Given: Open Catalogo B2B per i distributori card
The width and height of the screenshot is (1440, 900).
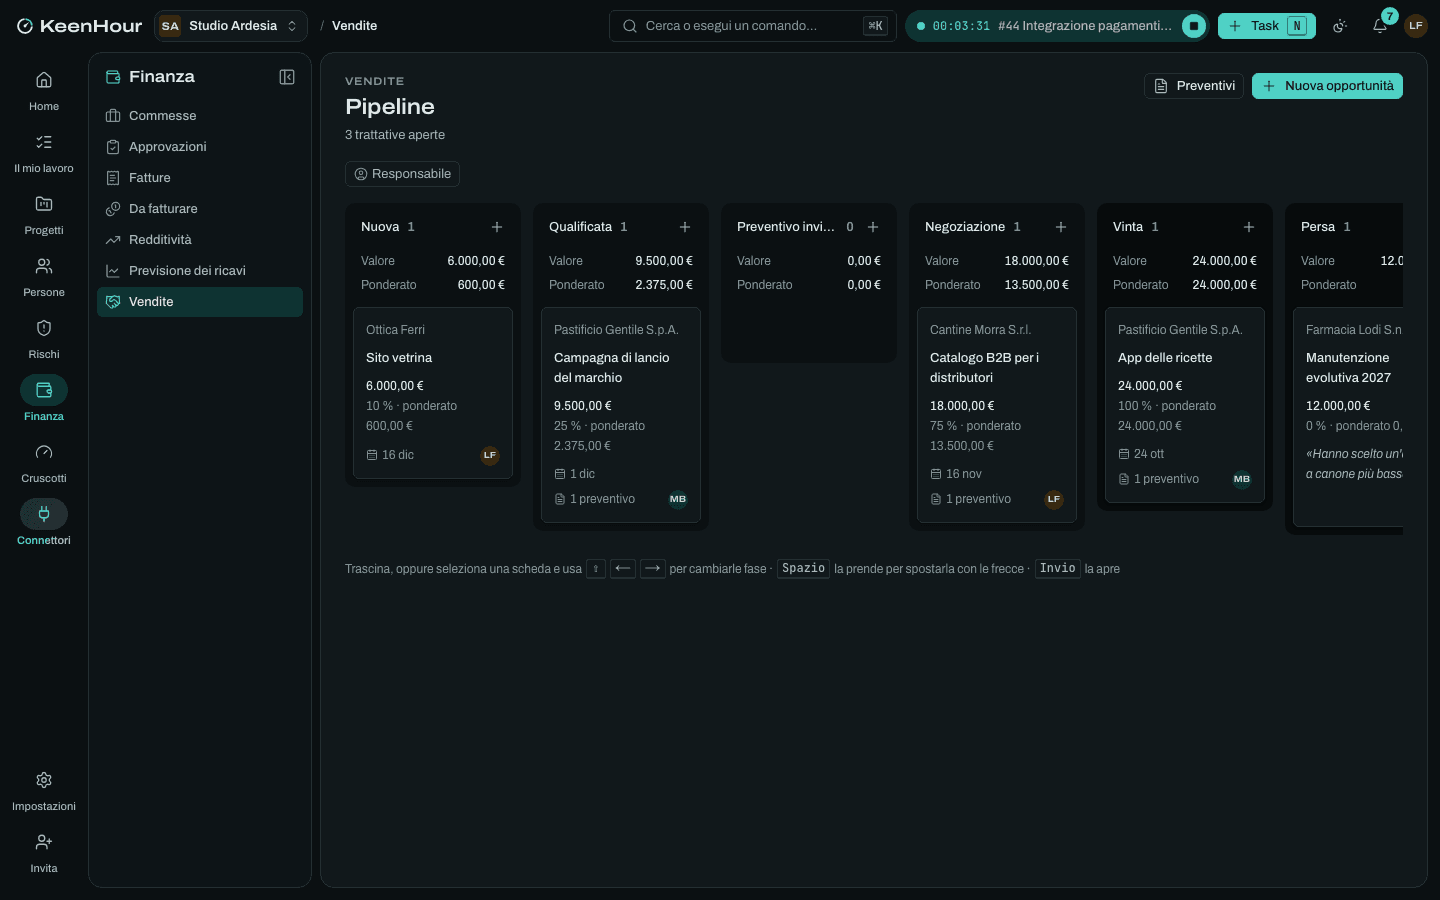Looking at the screenshot, I should tap(997, 415).
